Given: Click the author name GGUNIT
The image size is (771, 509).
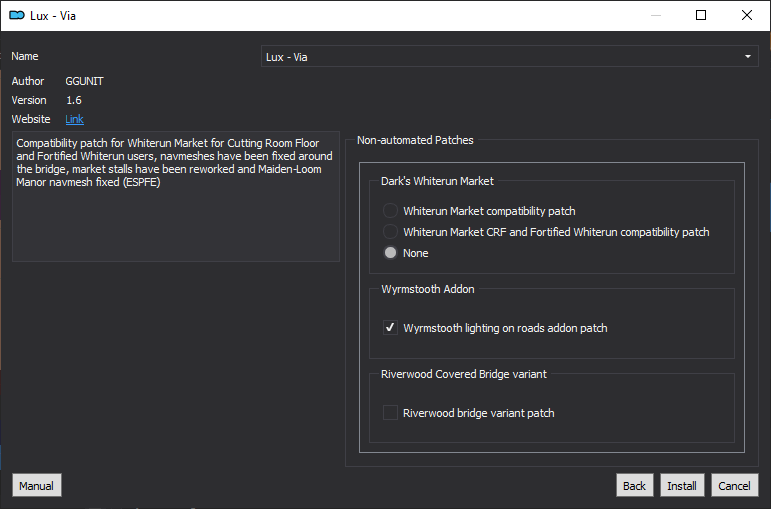Looking at the screenshot, I should [x=85, y=81].
